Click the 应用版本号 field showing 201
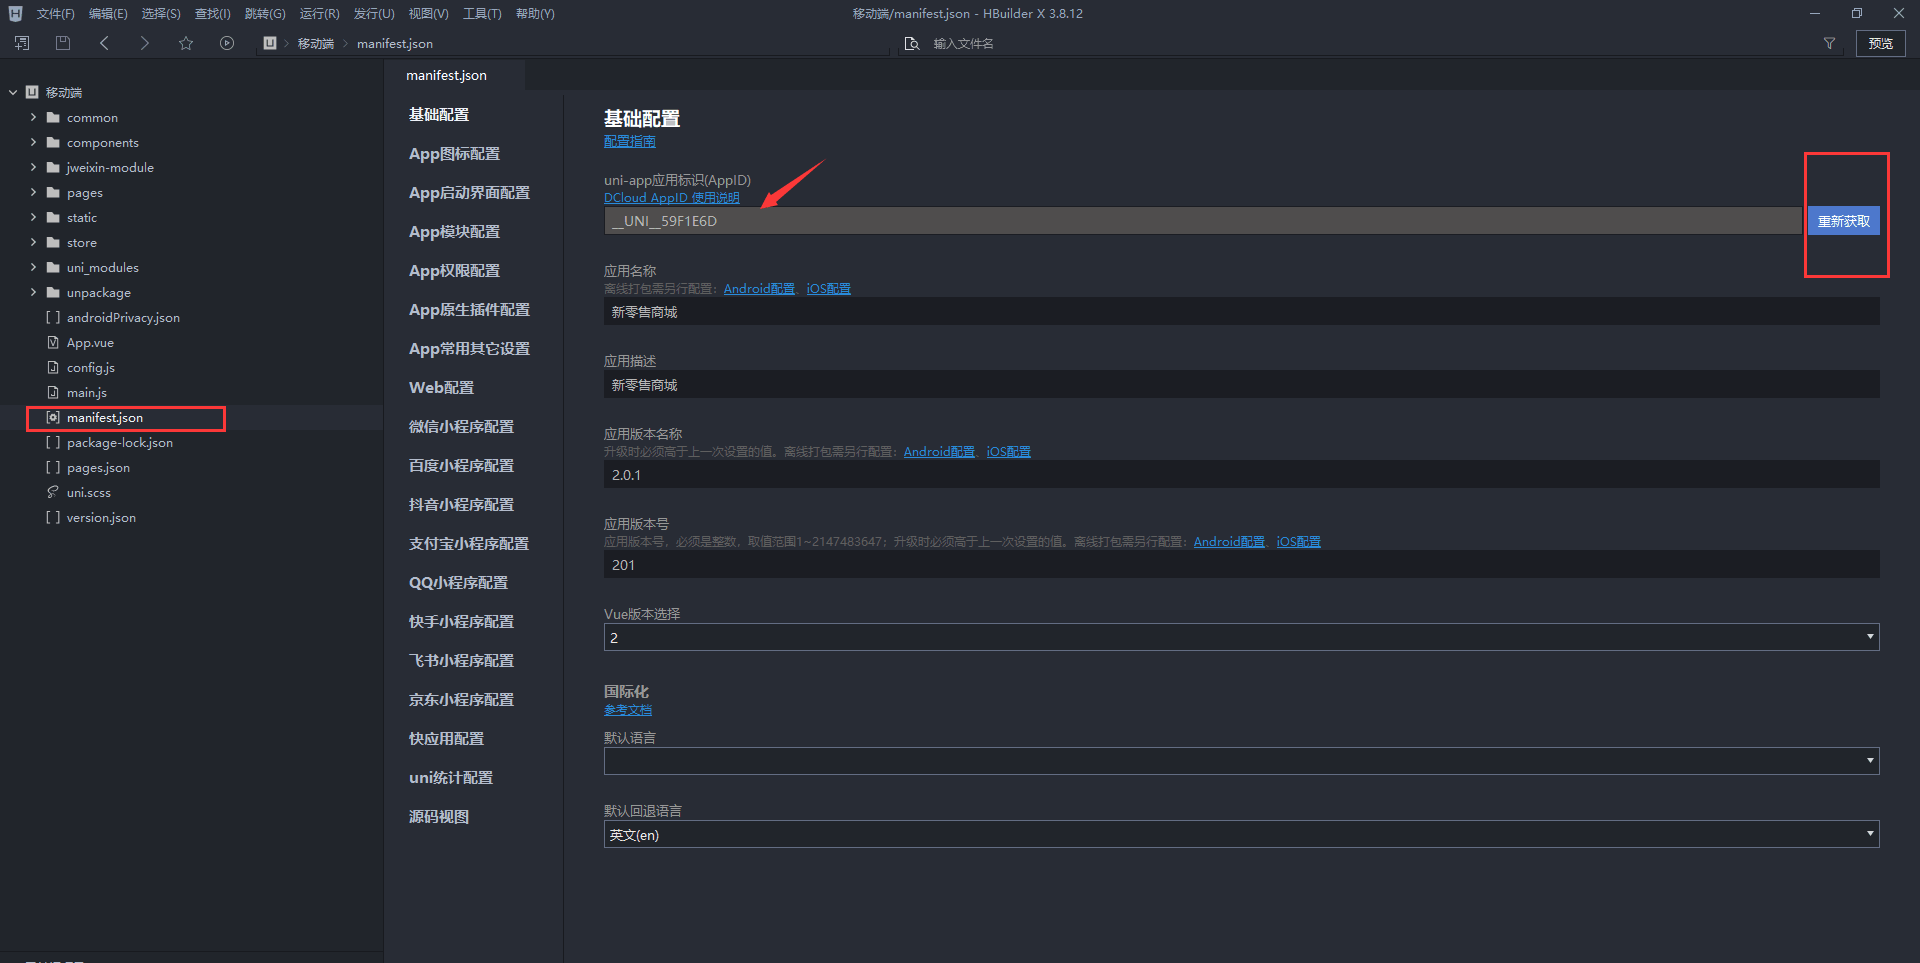Image resolution: width=1920 pixels, height=963 pixels. pos(1241,565)
